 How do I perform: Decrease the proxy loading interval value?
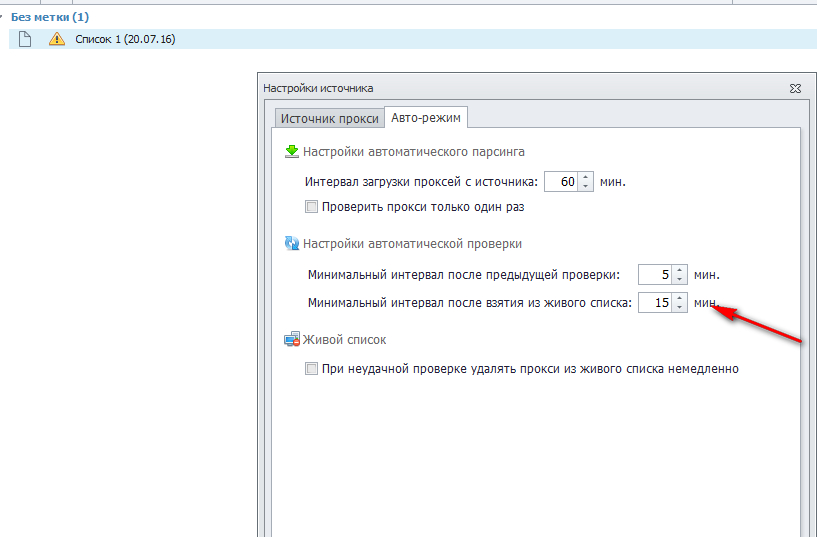pyautogui.click(x=586, y=186)
